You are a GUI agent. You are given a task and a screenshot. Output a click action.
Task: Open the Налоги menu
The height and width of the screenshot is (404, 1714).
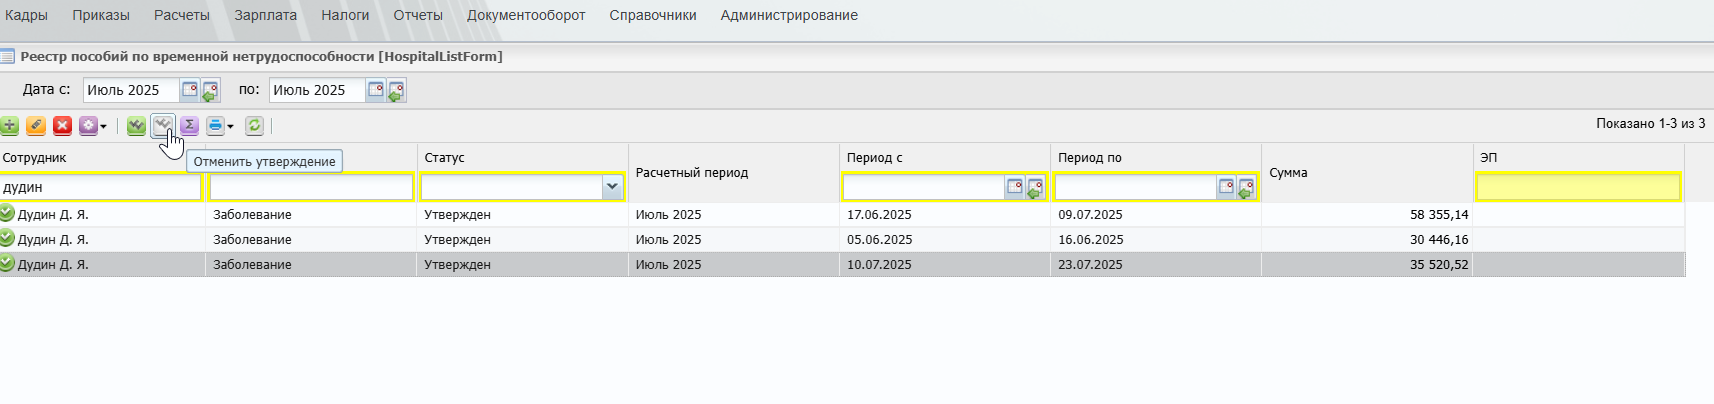pyautogui.click(x=345, y=15)
